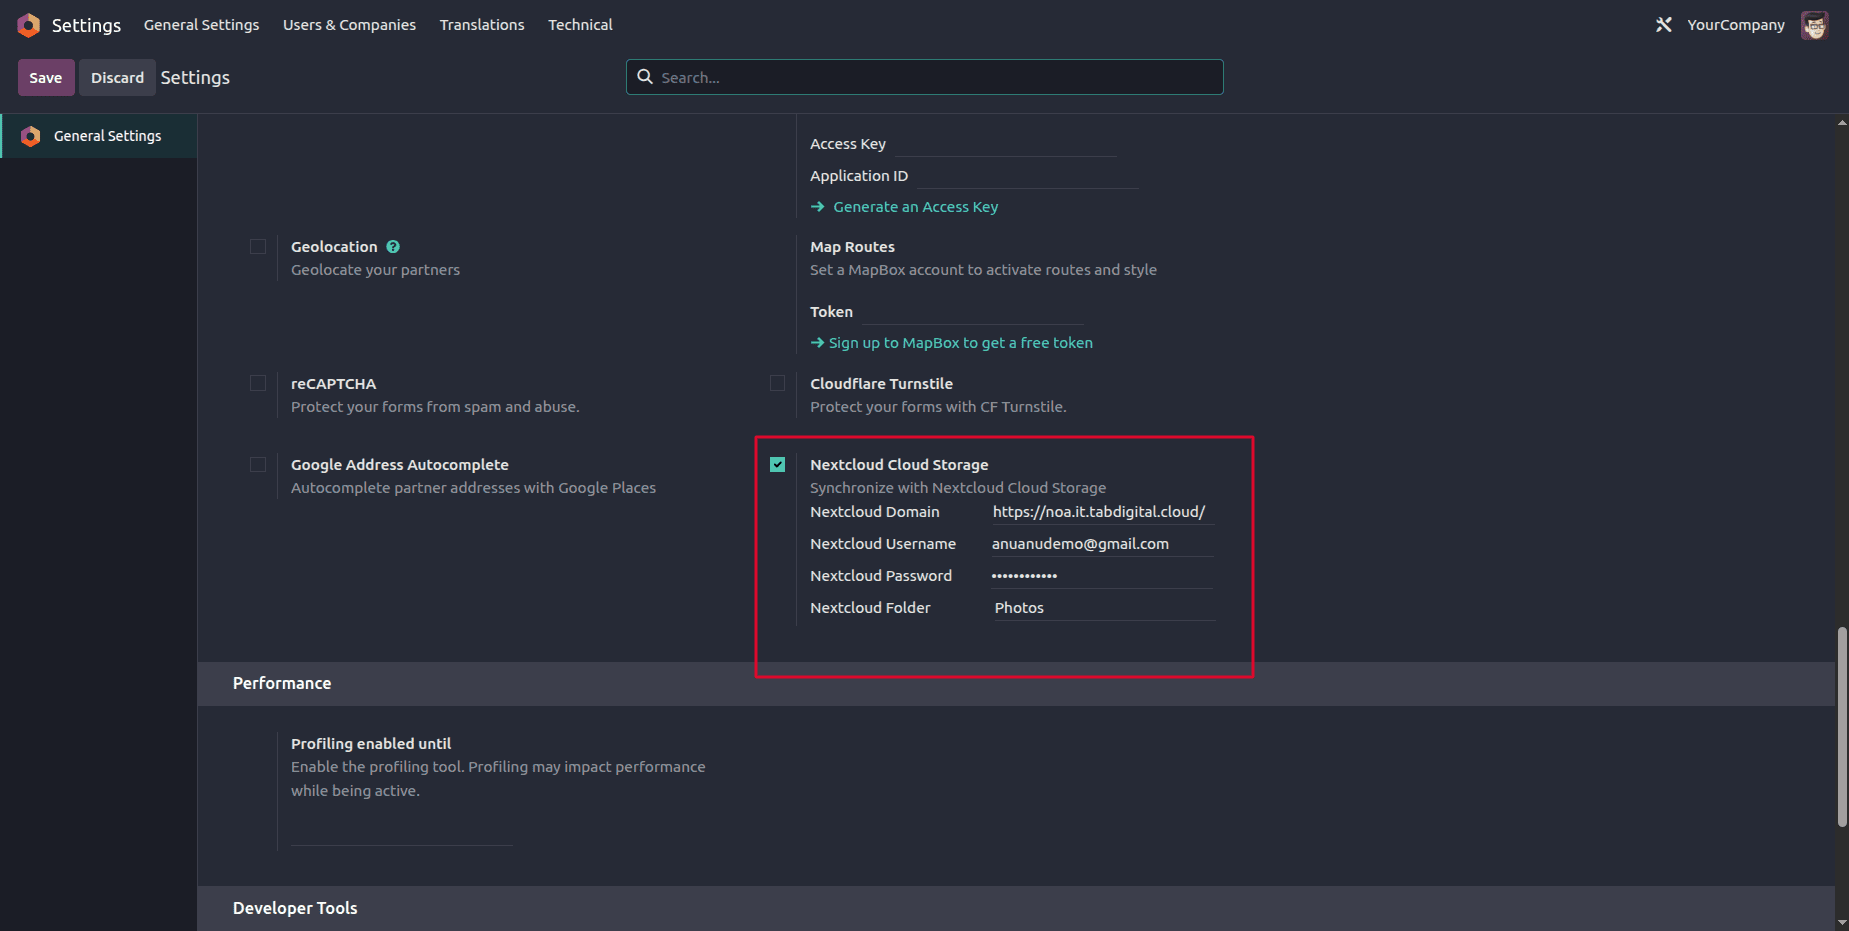Image resolution: width=1849 pixels, height=931 pixels.
Task: Focus the settings Search field
Action: (x=925, y=77)
